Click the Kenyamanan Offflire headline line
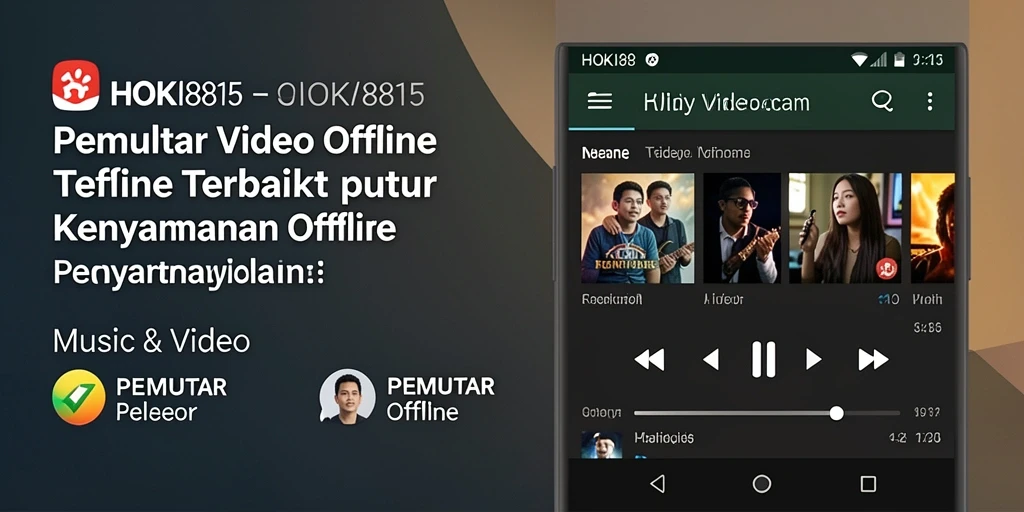1024x512 pixels. (225, 229)
